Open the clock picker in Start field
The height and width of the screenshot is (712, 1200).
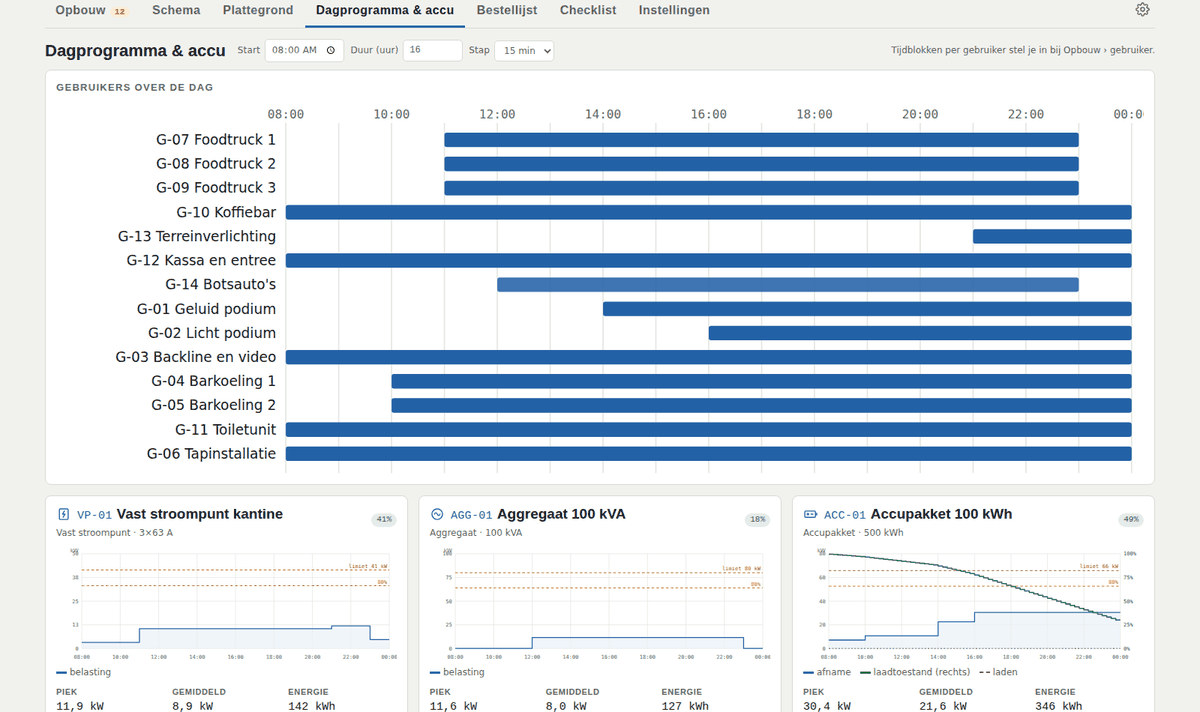pos(331,50)
